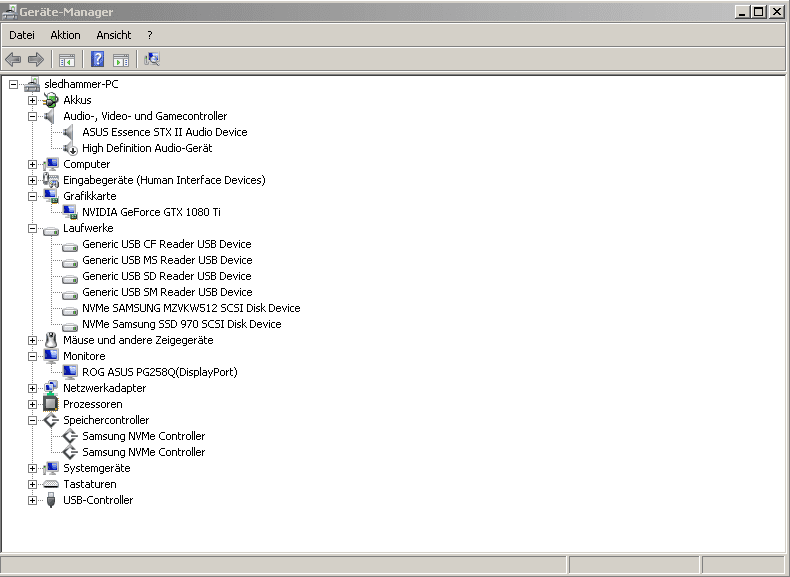Collapse Audio-, Video- und Gamecontroller

point(32,116)
